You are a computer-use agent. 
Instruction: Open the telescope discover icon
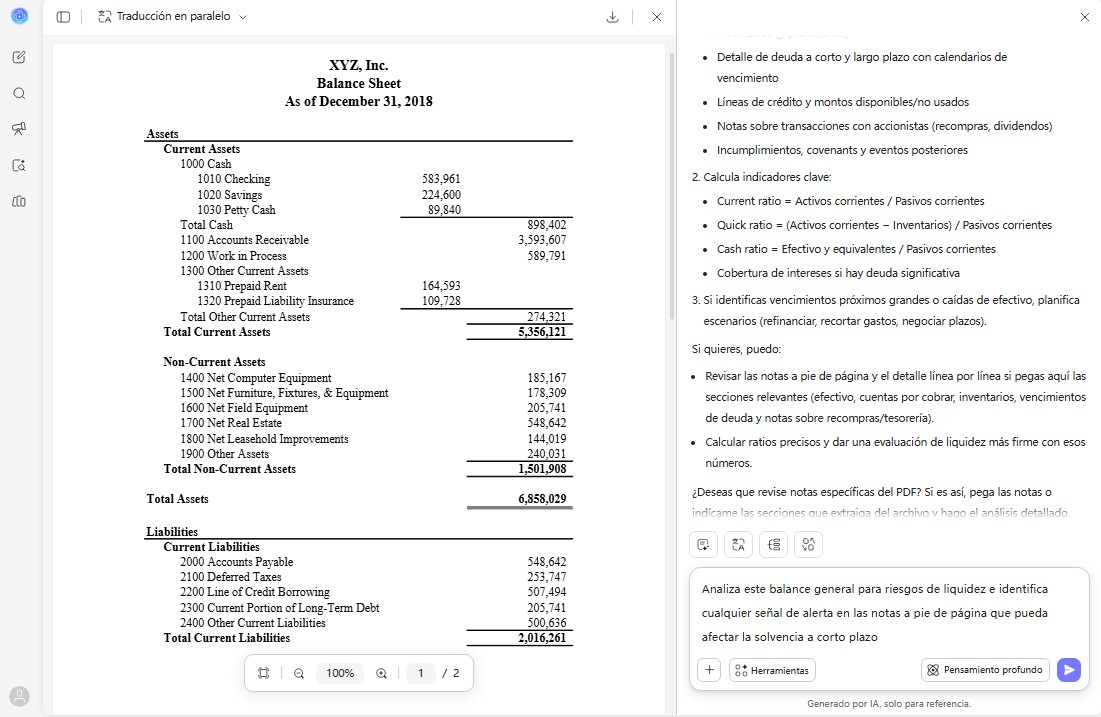click(20, 129)
